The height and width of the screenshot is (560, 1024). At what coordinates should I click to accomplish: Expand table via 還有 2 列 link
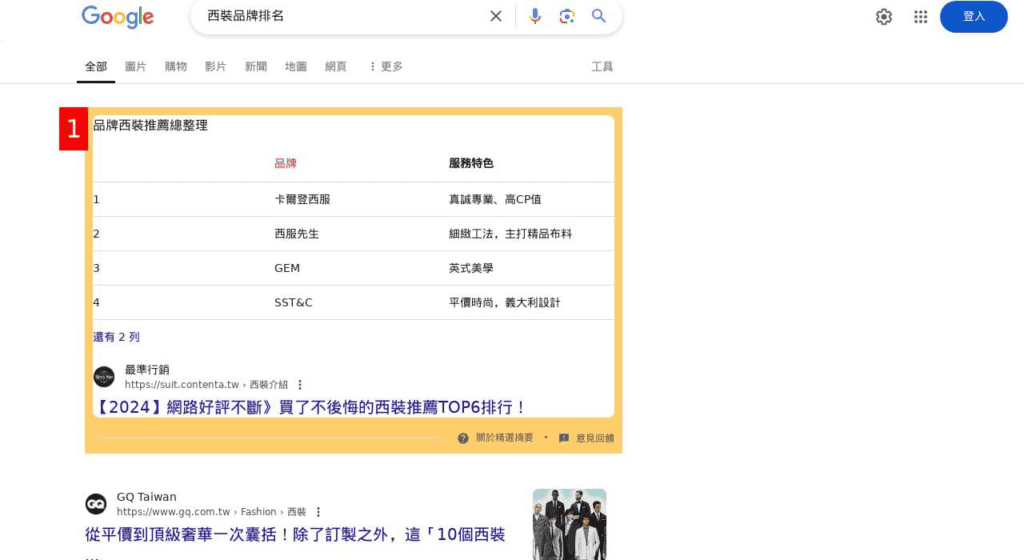pyautogui.click(x=116, y=337)
